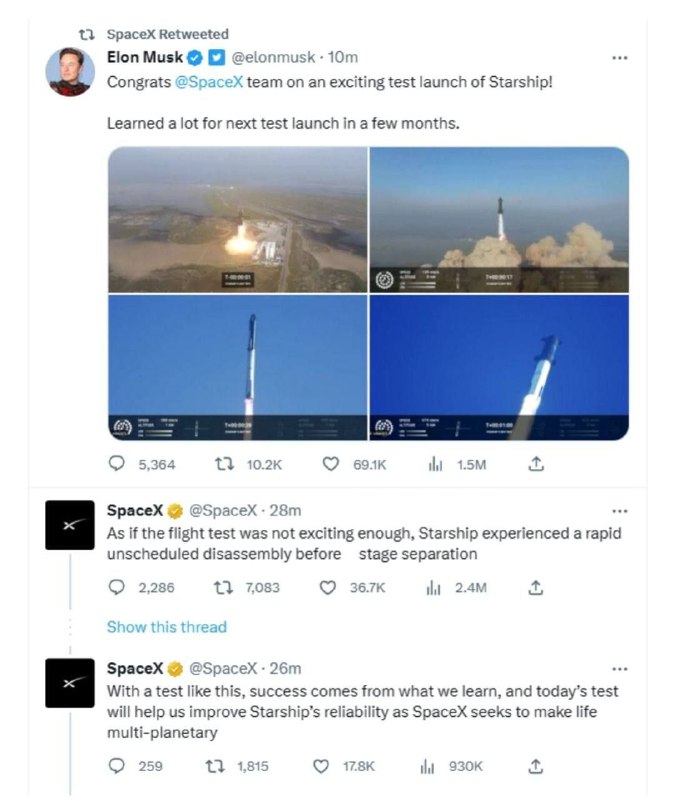Screen dimensions: 674x800
Task: Open the more options menu on Elon's tweet
Action: (621, 58)
